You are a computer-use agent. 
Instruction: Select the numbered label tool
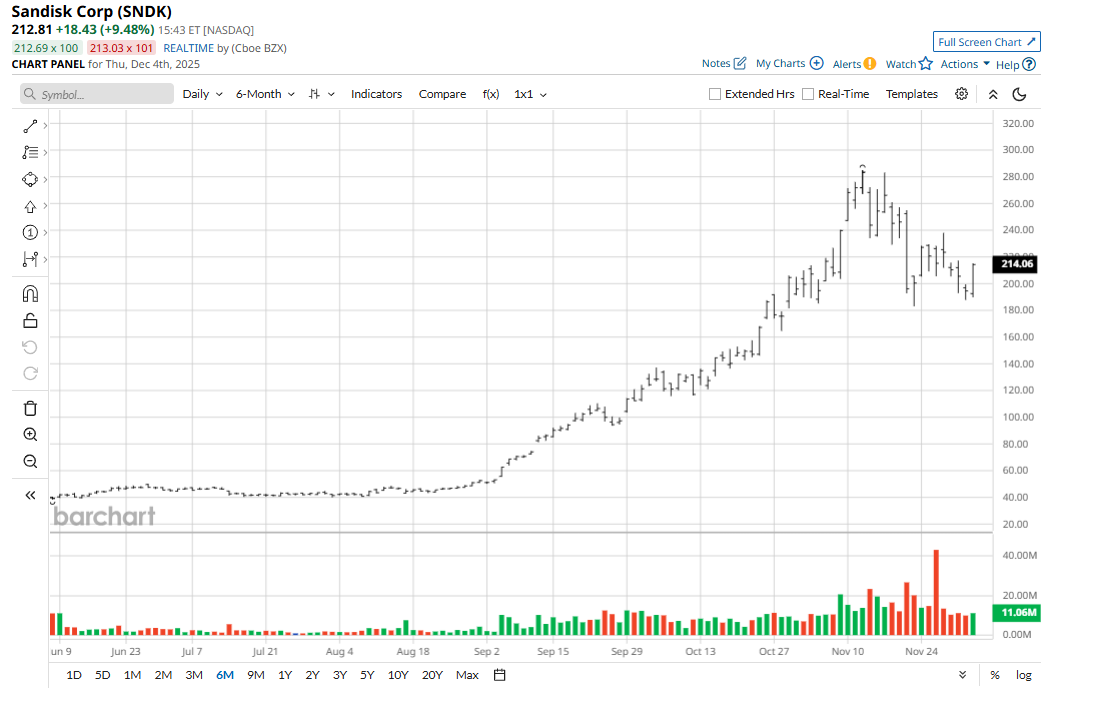30,233
